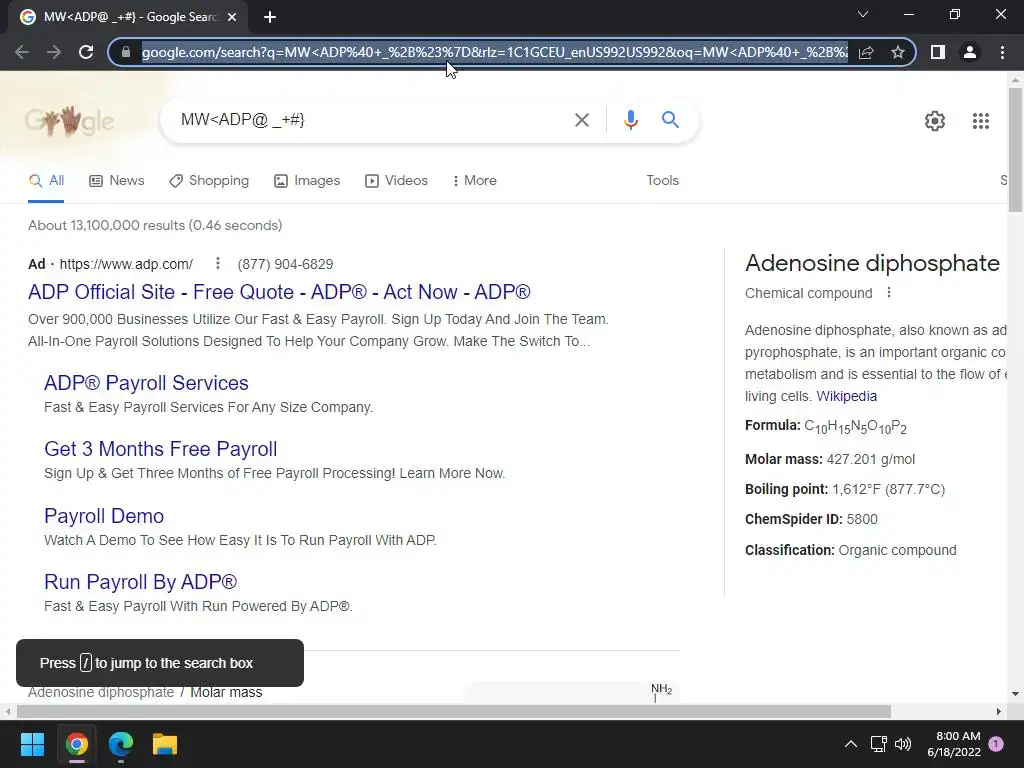Click the browser back arrow
1024x768 pixels.
(x=22, y=52)
